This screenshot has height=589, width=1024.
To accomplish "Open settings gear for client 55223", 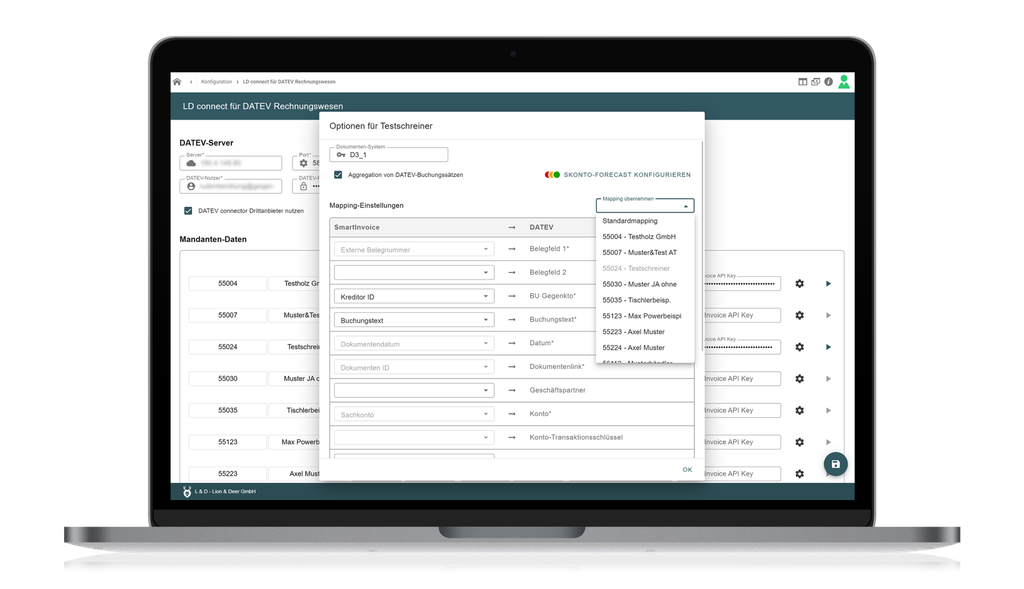I will [x=799, y=473].
